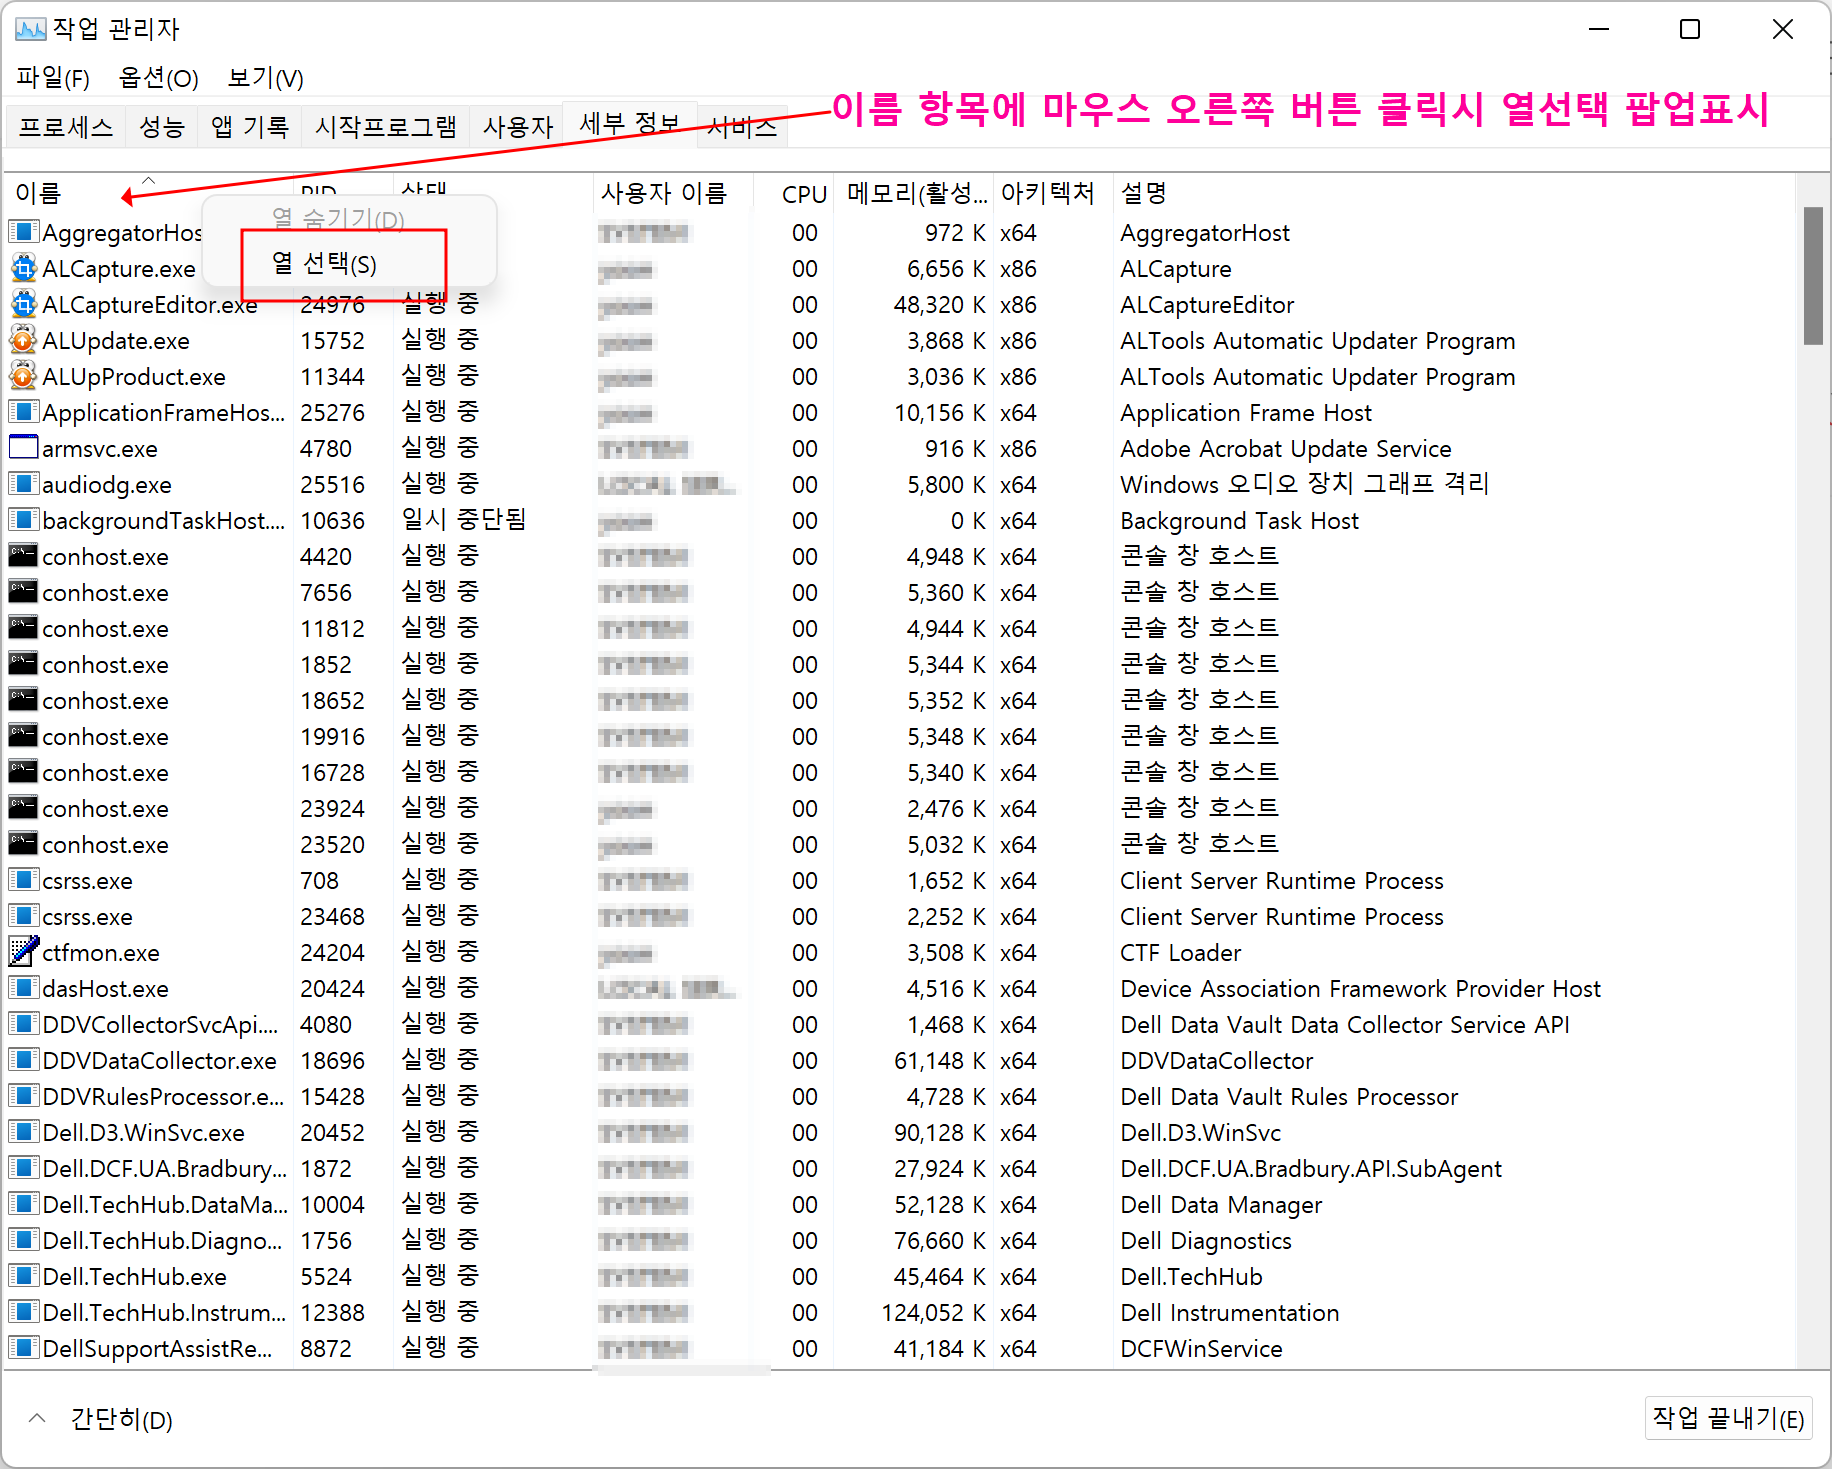Switch to the 시작프로그램 tab
The image size is (1832, 1469).
[x=386, y=127]
